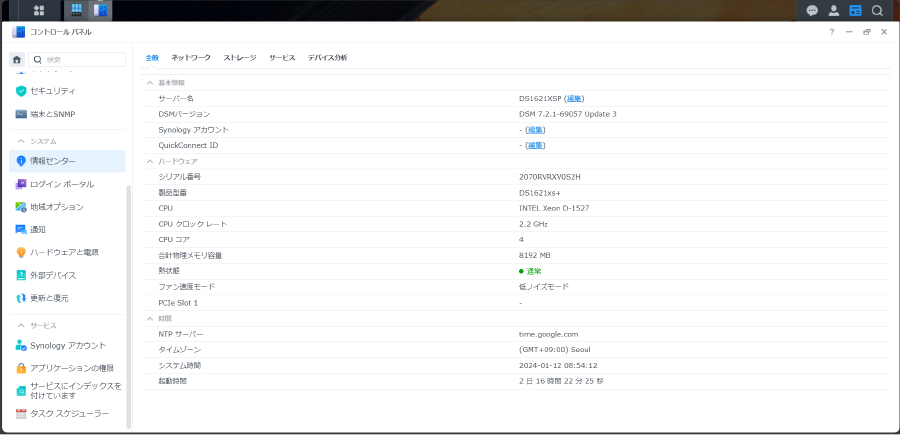Open タスク スケジューラー in the sidebar
This screenshot has width=900, height=435.
click(x=67, y=414)
